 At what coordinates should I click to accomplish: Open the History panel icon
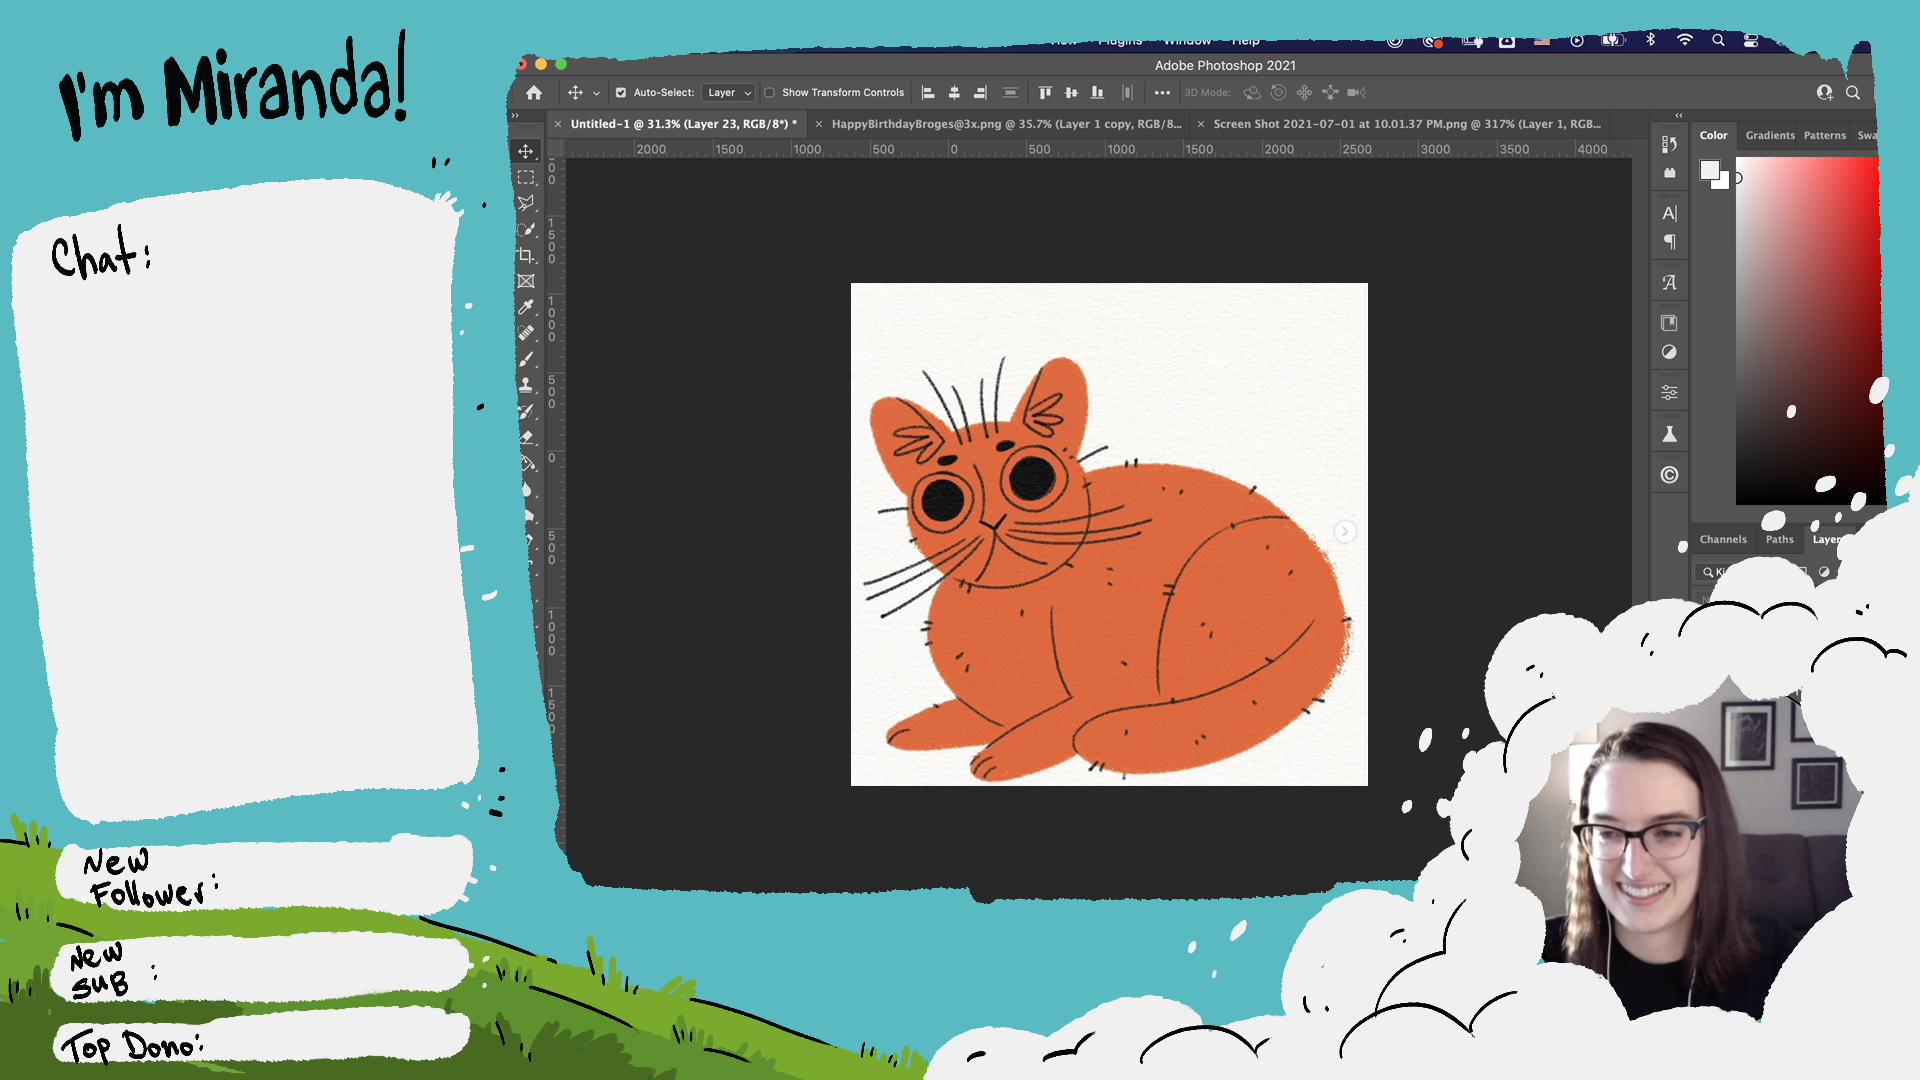[1669, 144]
